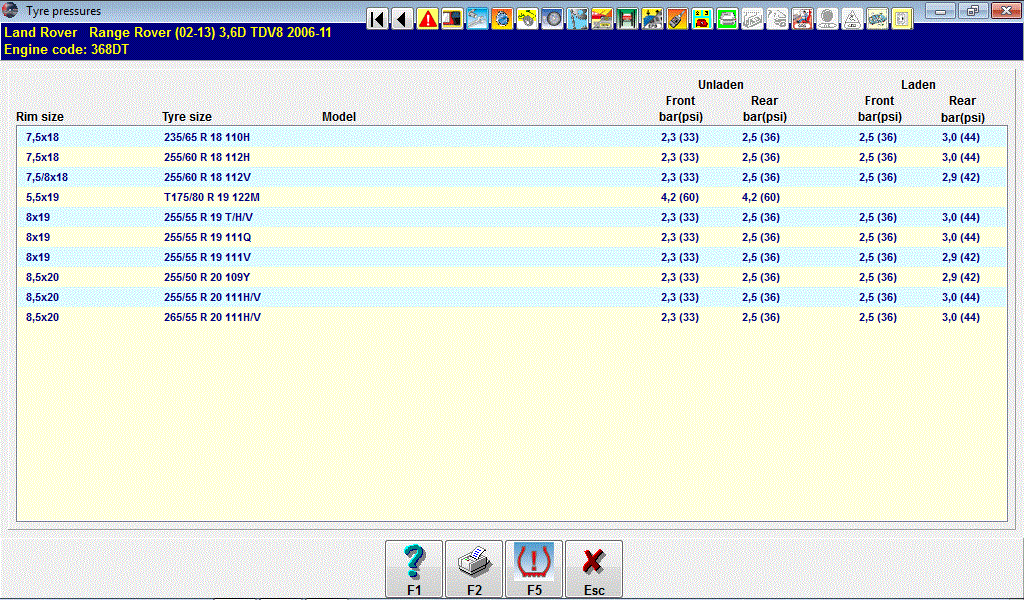Close the screen with the Esc red X button
Screen dimensions: 1024x600
point(594,570)
